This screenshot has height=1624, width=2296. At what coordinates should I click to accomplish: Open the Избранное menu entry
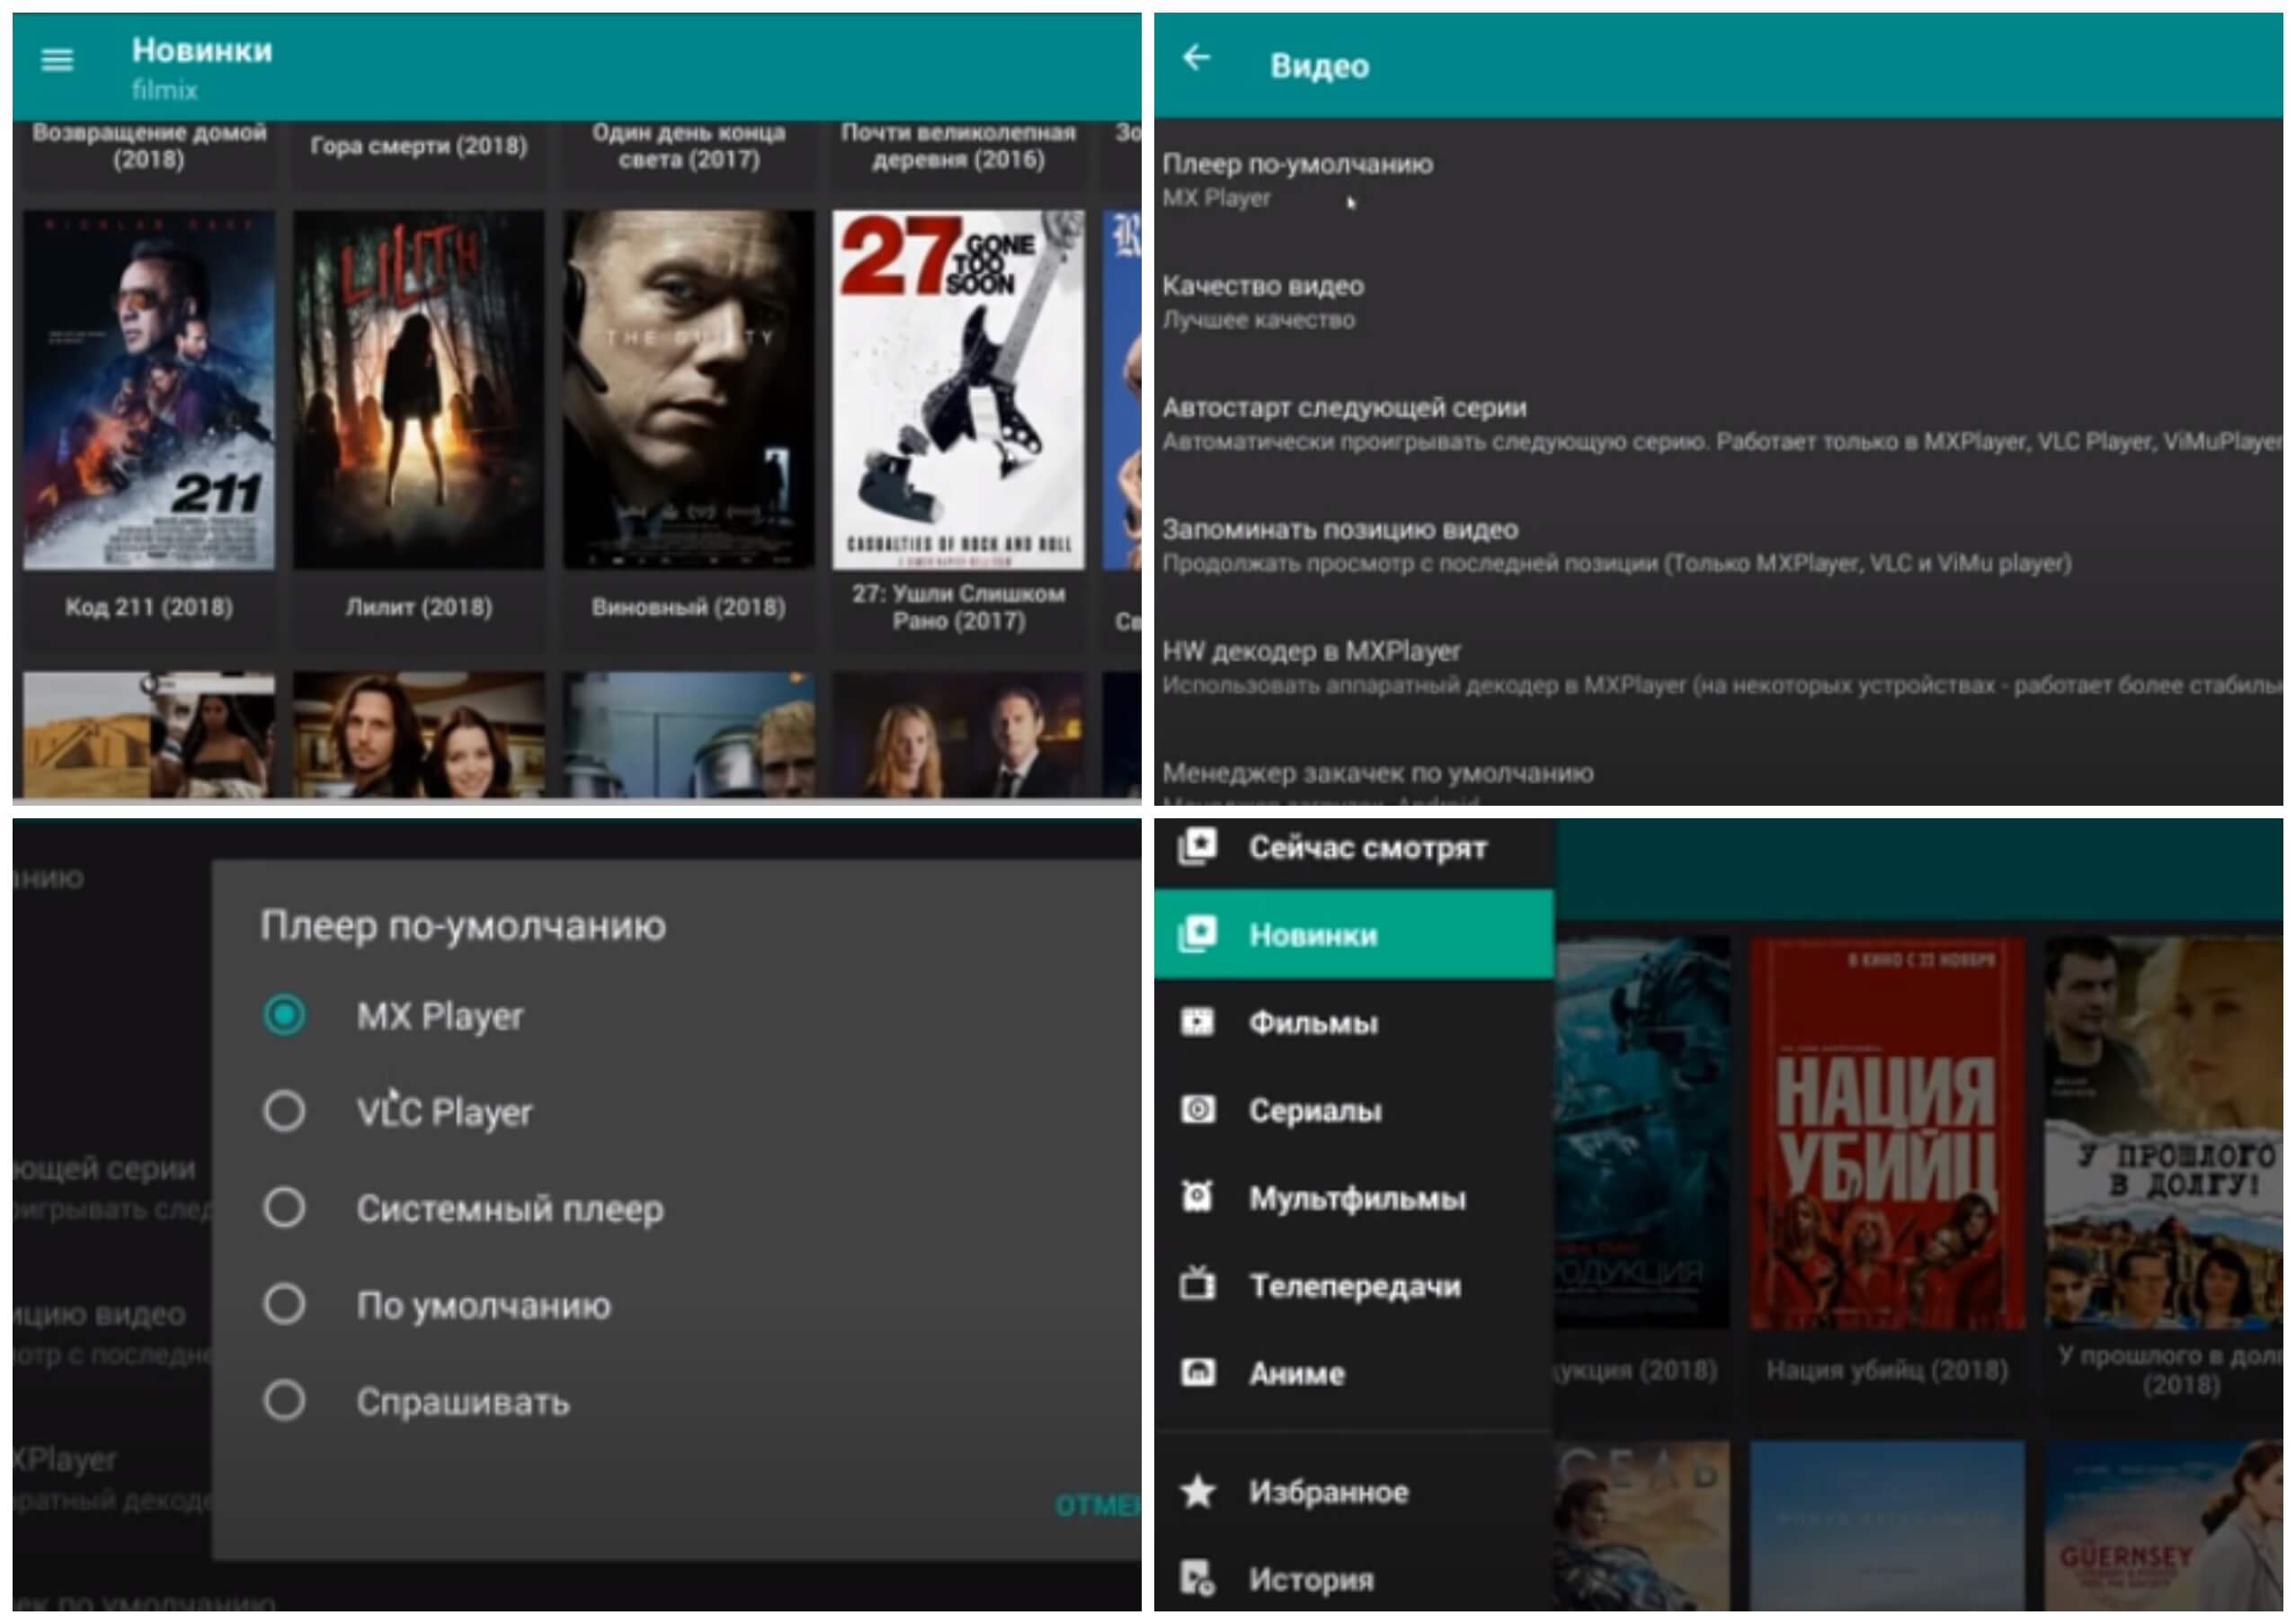1354,1492
